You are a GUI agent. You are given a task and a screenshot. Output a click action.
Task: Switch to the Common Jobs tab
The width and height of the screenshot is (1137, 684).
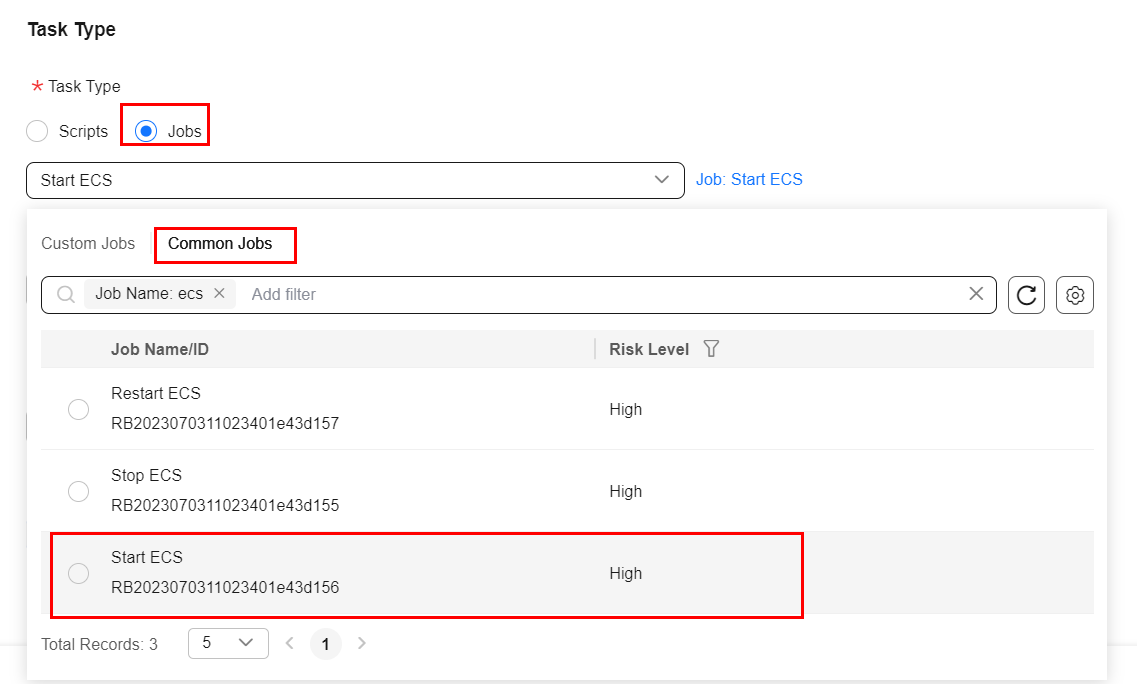pos(220,244)
